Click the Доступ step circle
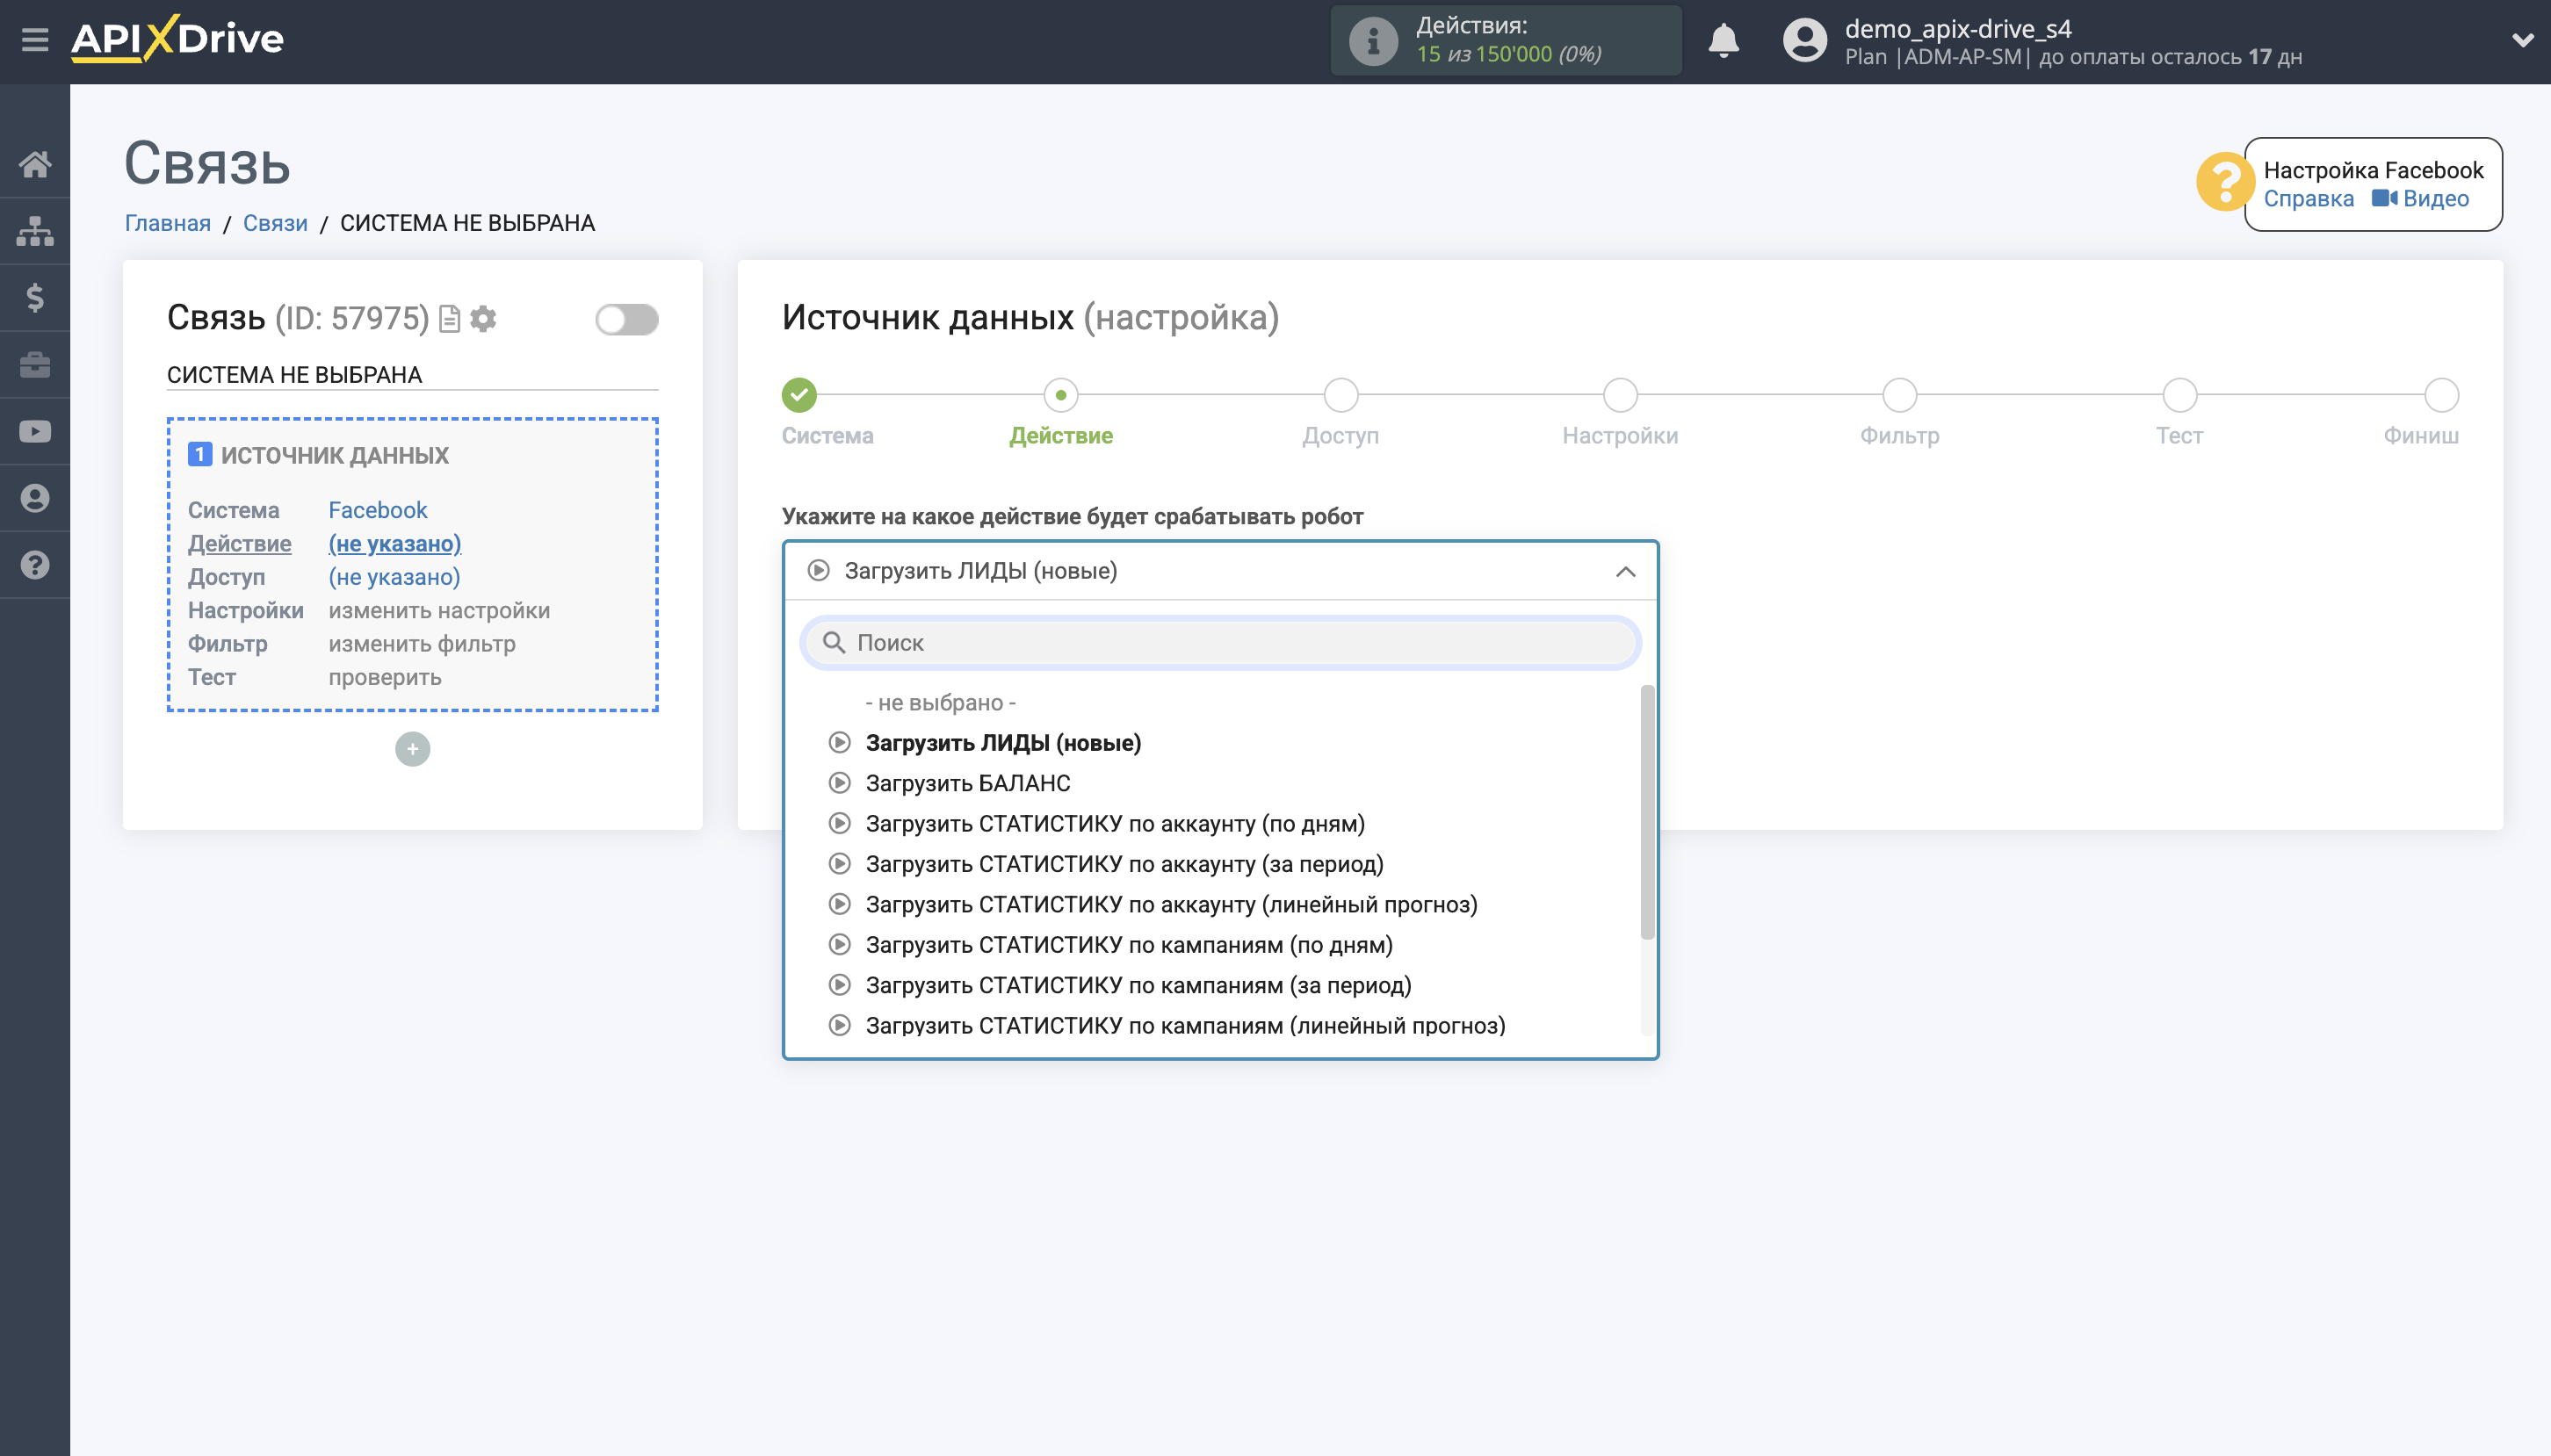 [x=1340, y=395]
